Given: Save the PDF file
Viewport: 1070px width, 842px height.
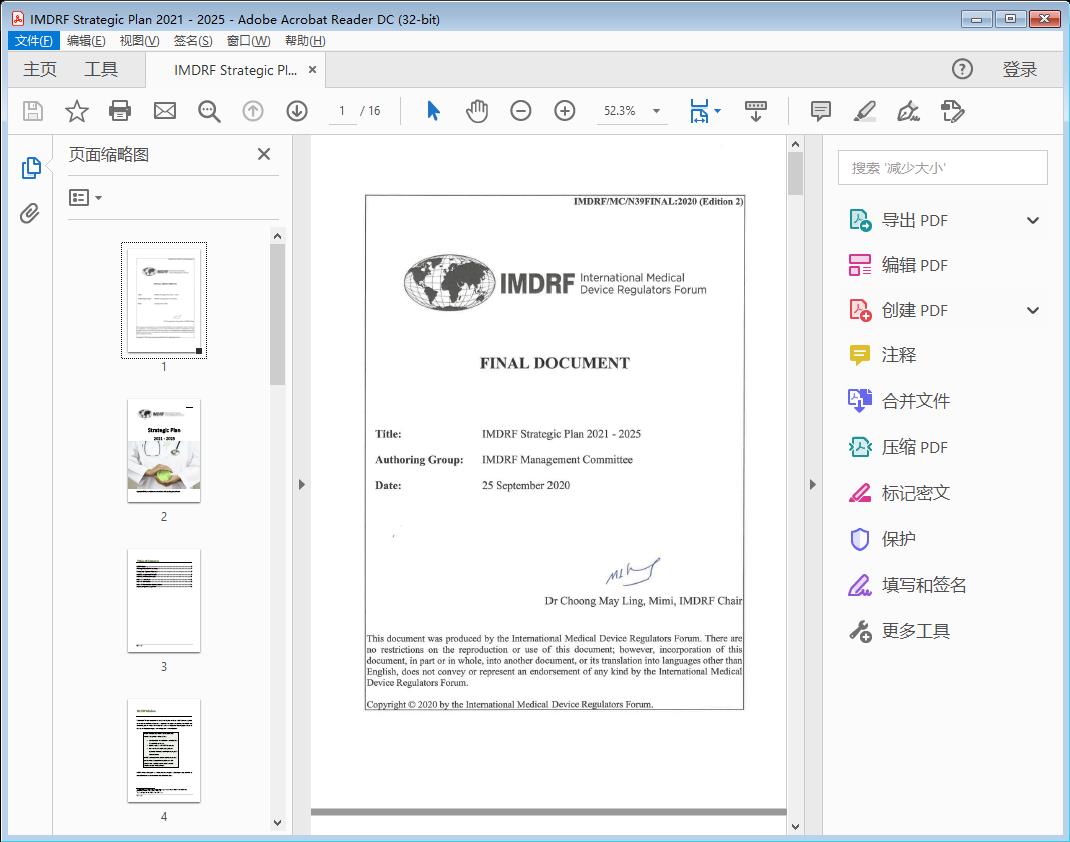Looking at the screenshot, I should (32, 111).
